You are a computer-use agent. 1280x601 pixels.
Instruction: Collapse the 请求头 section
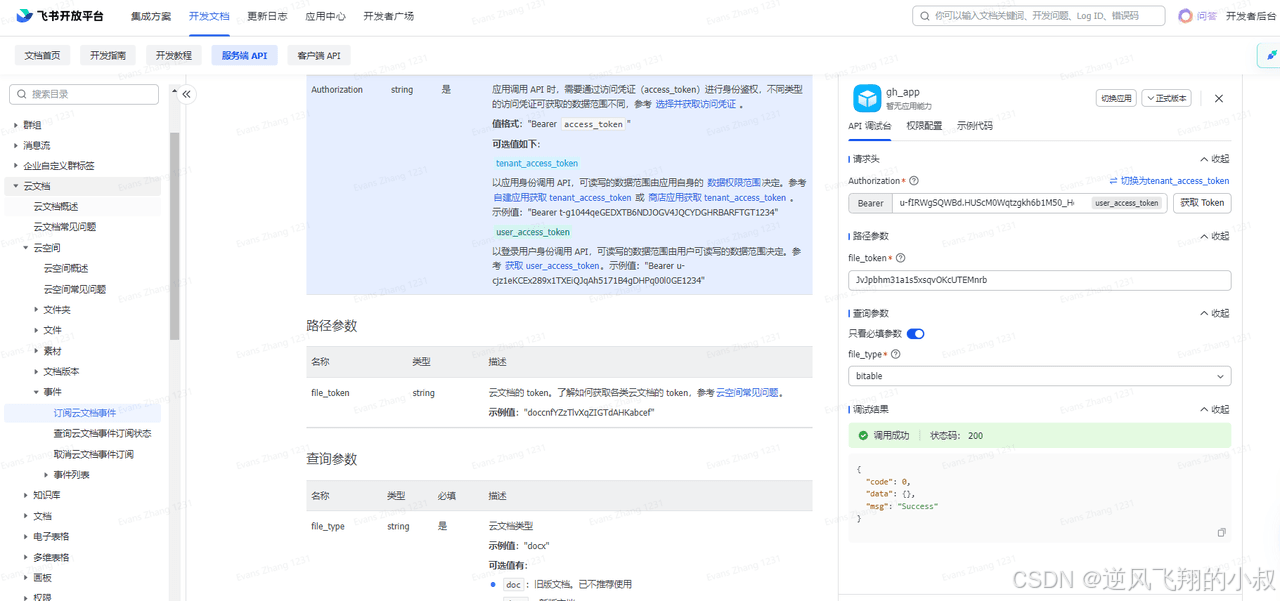pyautogui.click(x=1214, y=159)
